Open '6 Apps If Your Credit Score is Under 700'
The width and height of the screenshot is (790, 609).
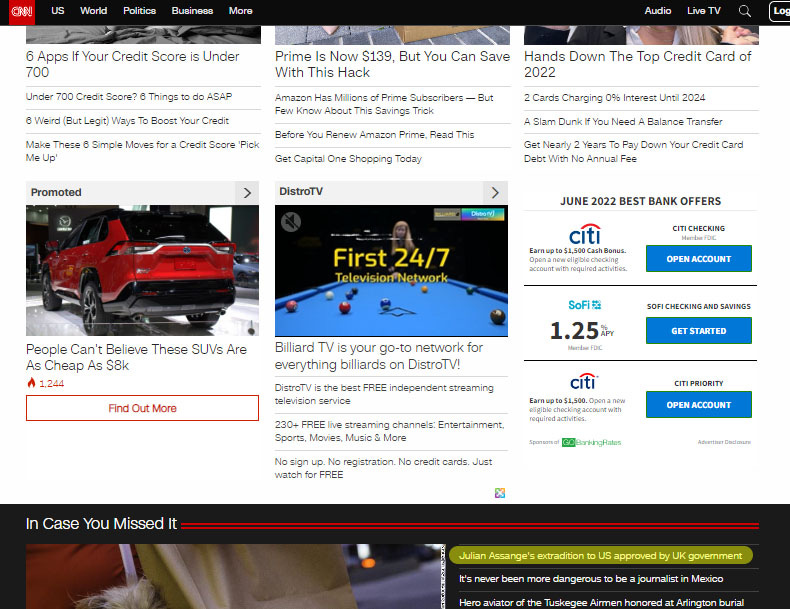point(133,64)
